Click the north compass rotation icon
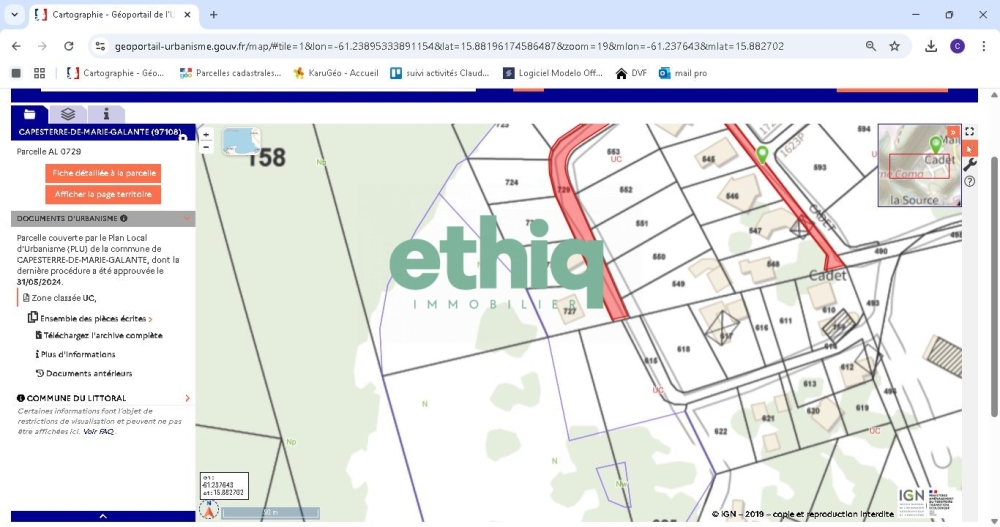1000x527 pixels. coord(209,510)
